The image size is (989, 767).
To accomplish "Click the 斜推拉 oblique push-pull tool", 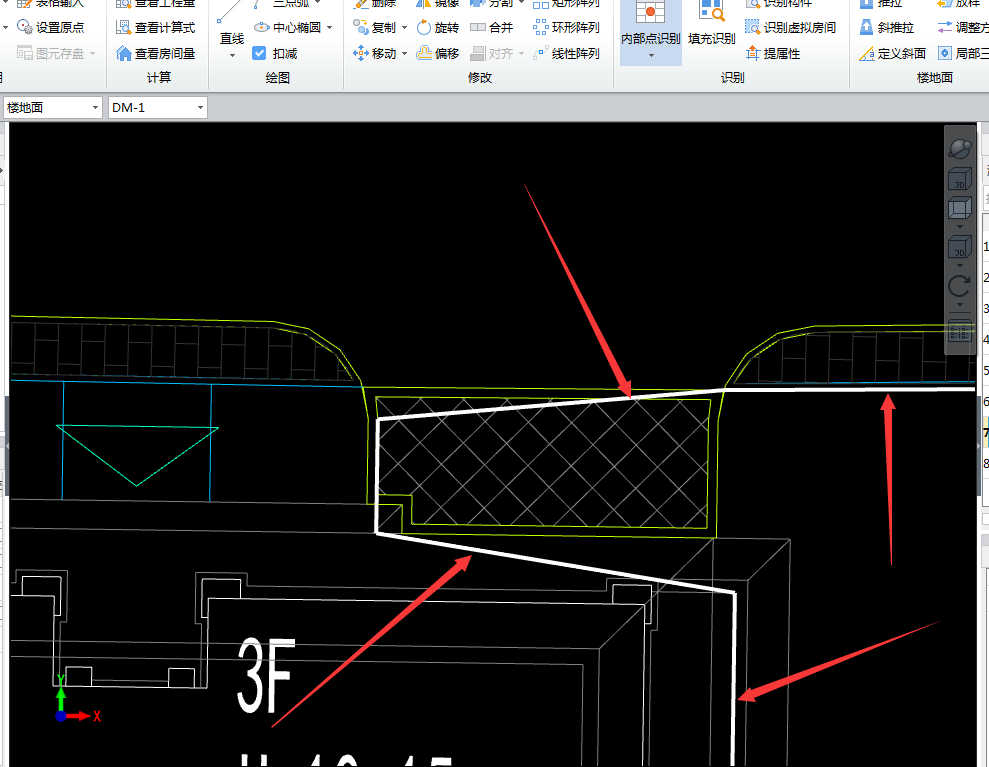I will tap(887, 27).
